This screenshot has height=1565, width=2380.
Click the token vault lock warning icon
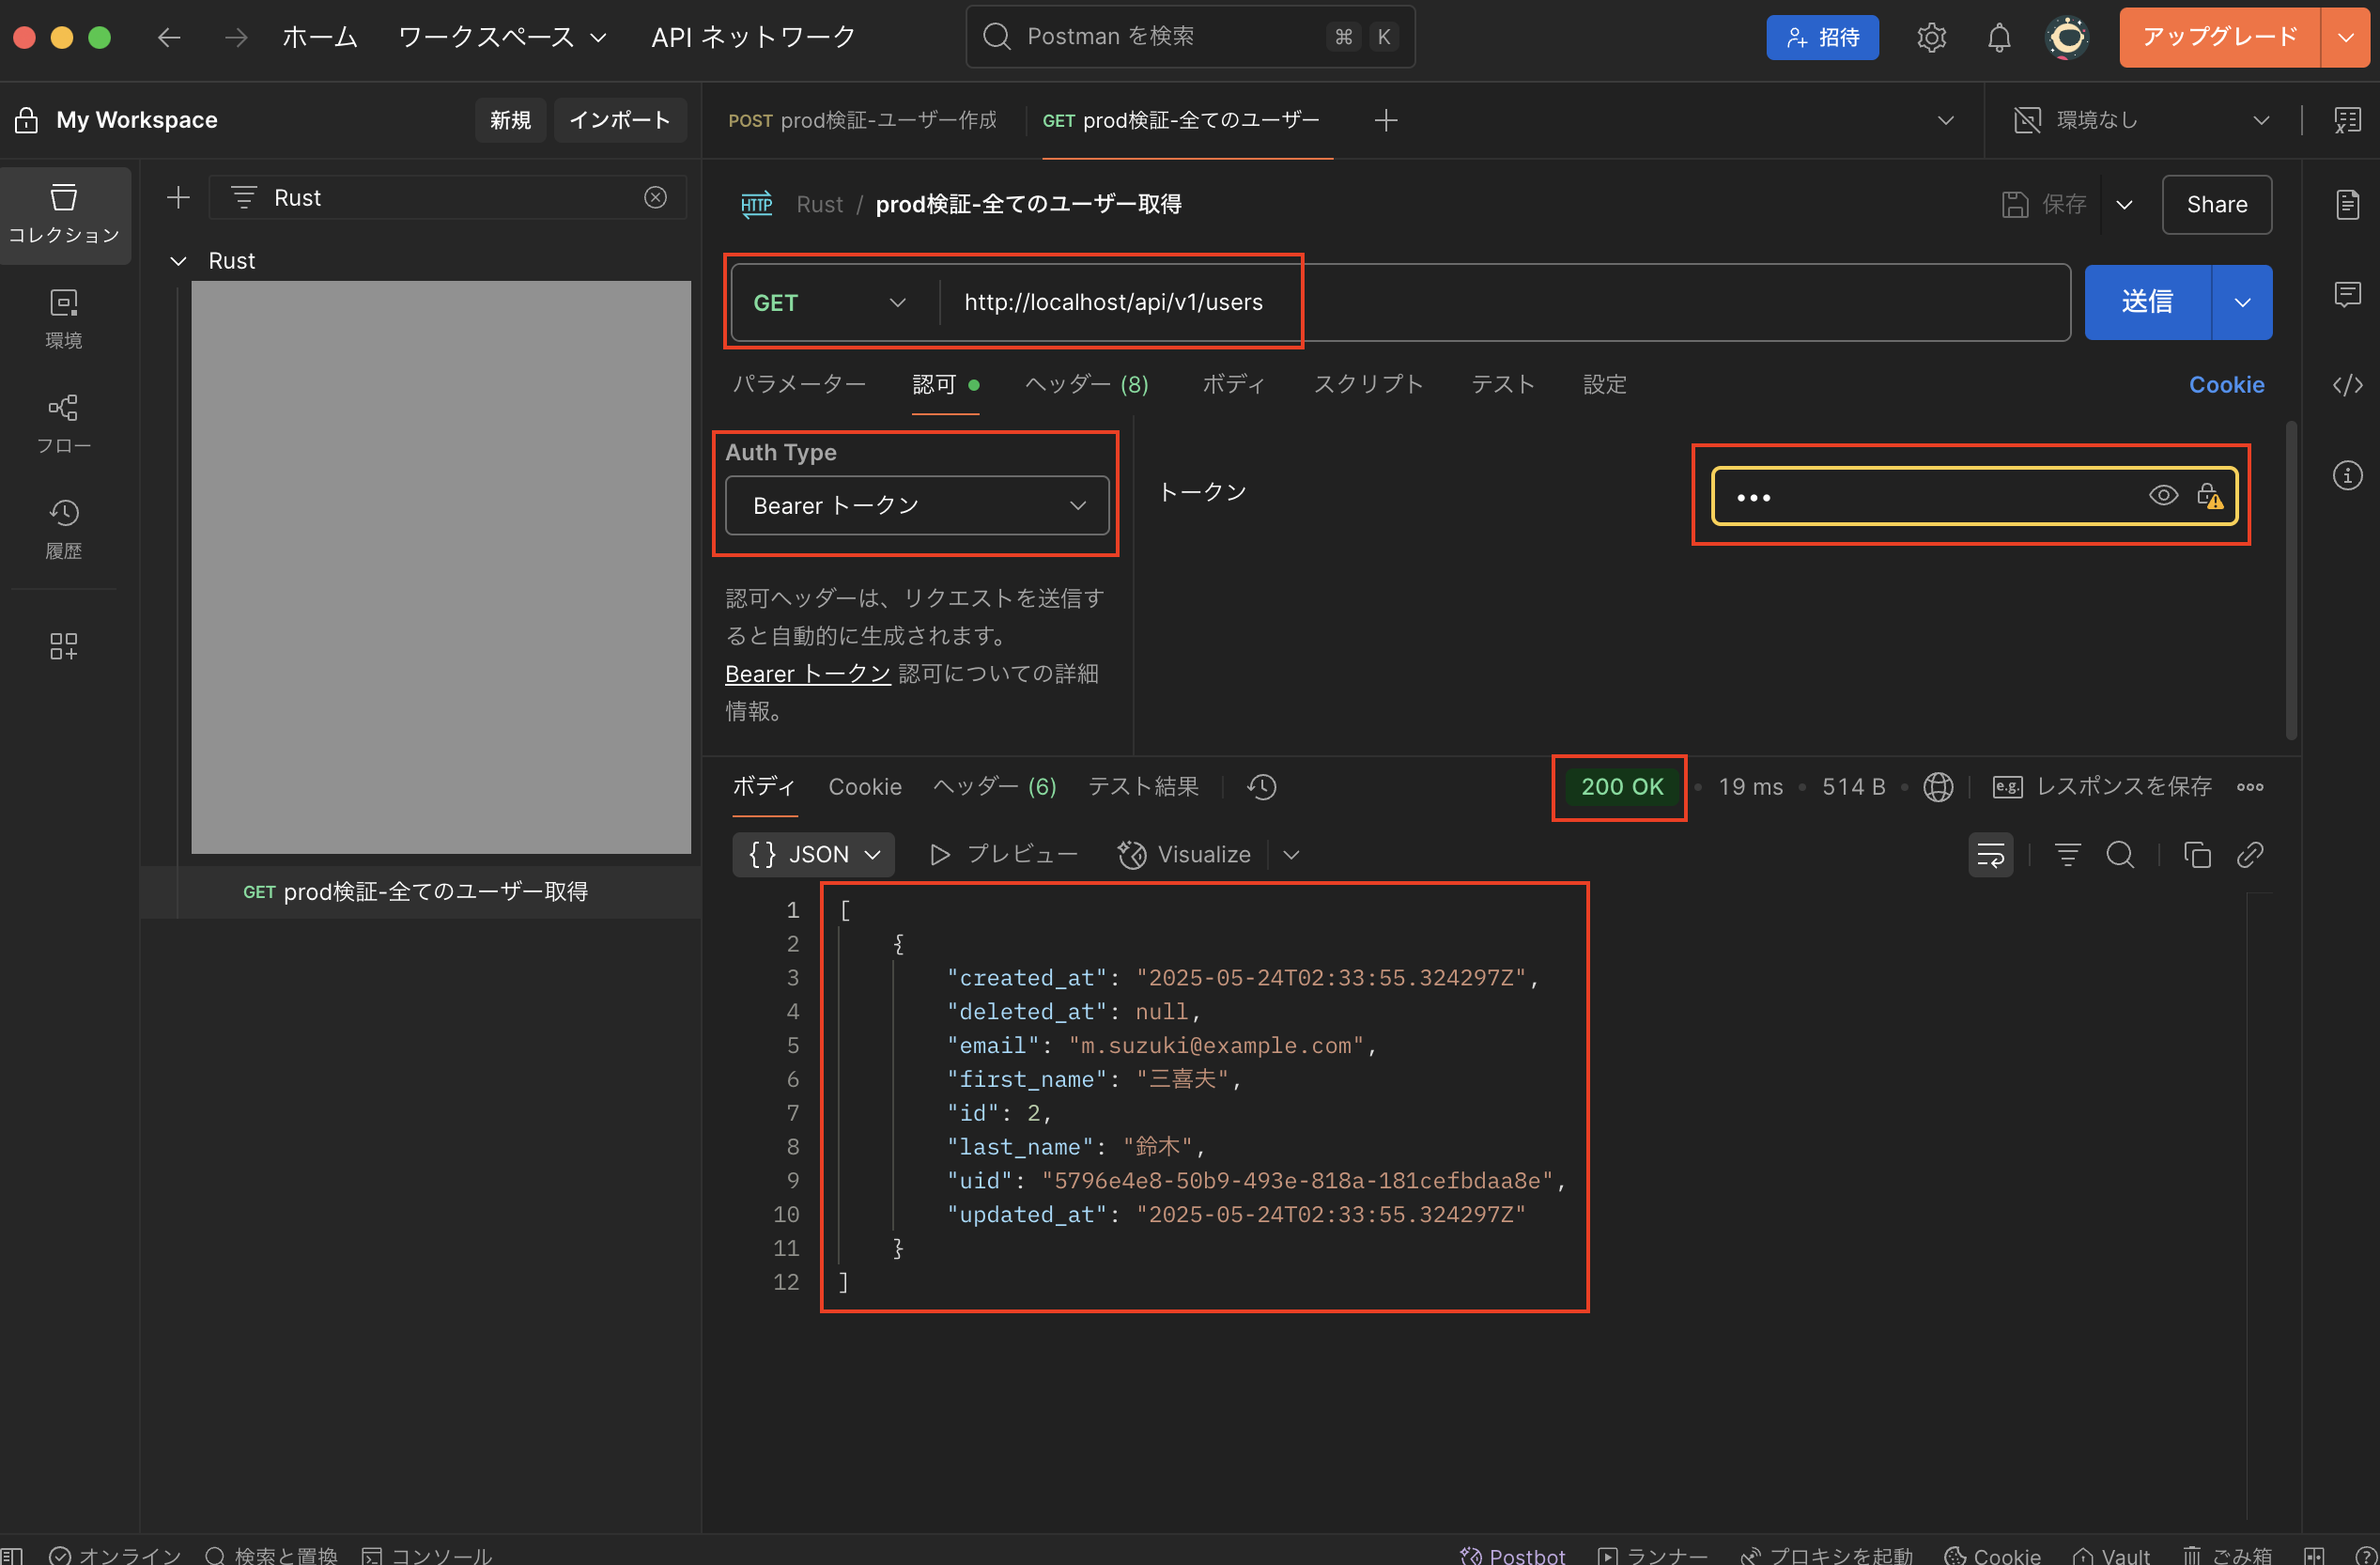(x=2209, y=495)
